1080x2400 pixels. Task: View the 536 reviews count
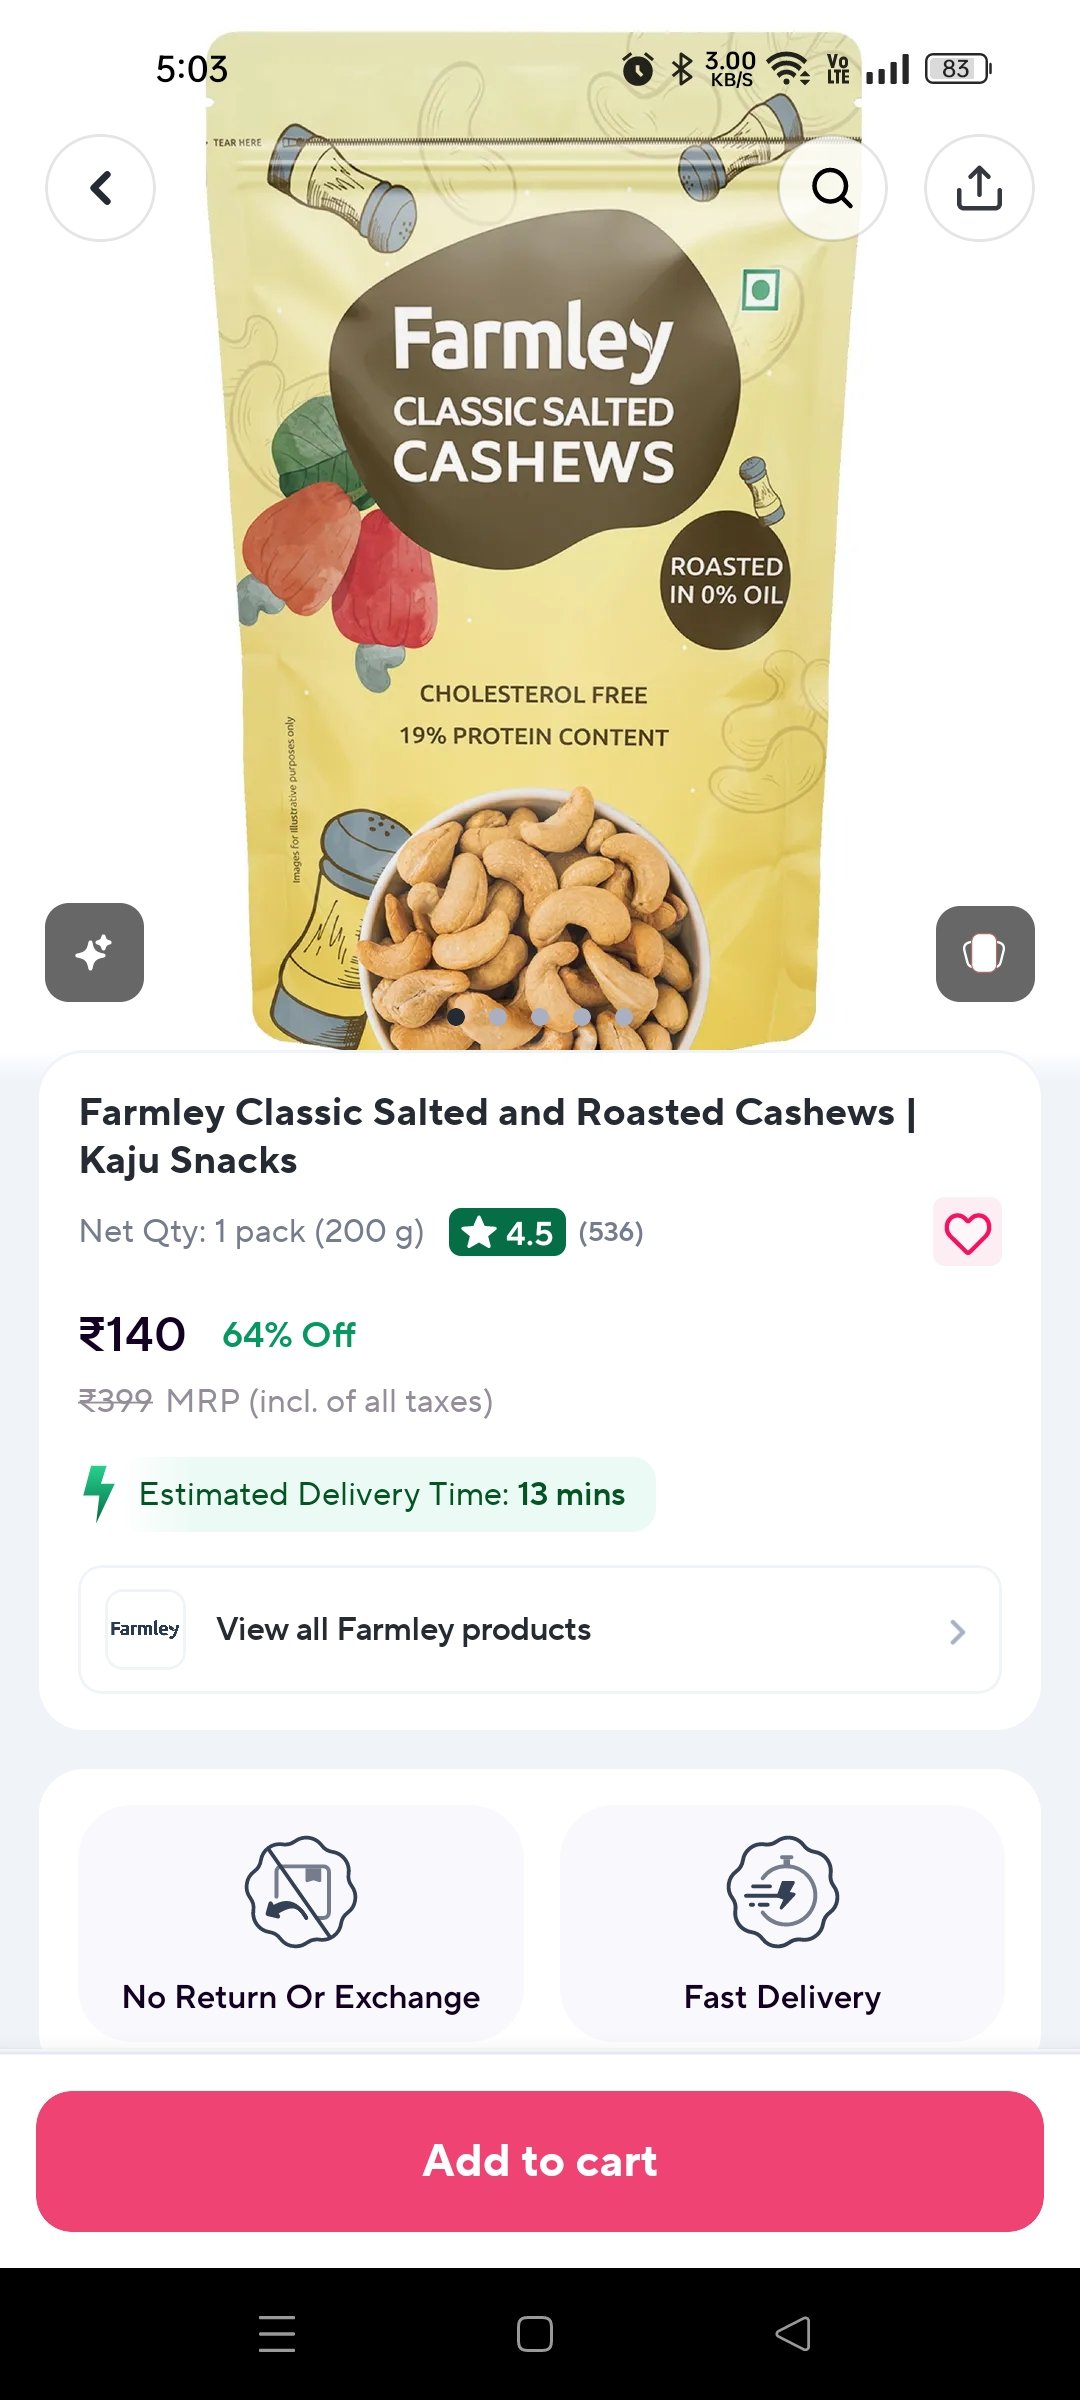tap(611, 1232)
